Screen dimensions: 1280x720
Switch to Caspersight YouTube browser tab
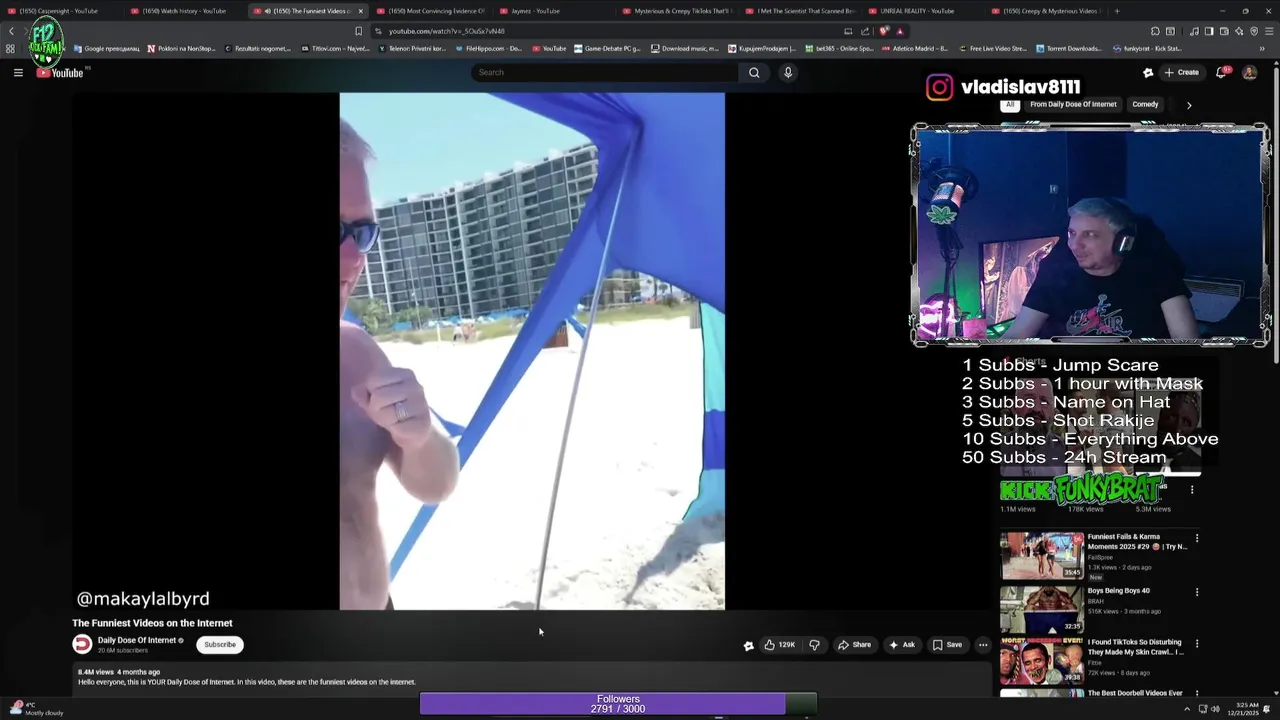(x=60, y=11)
